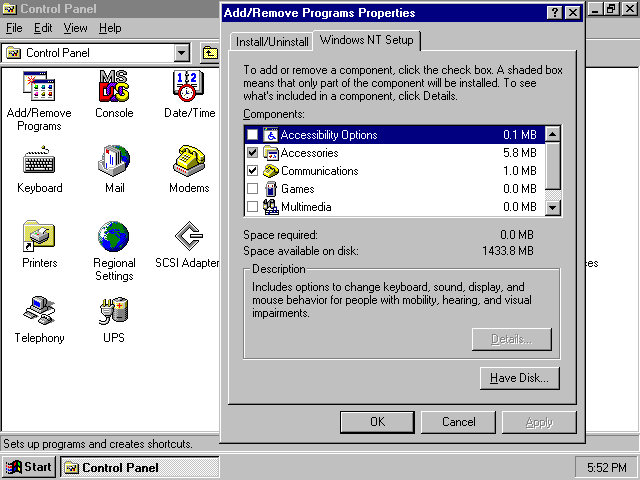Screen dimensions: 640x480
Task: Open the View menu
Action: [x=75, y=28]
